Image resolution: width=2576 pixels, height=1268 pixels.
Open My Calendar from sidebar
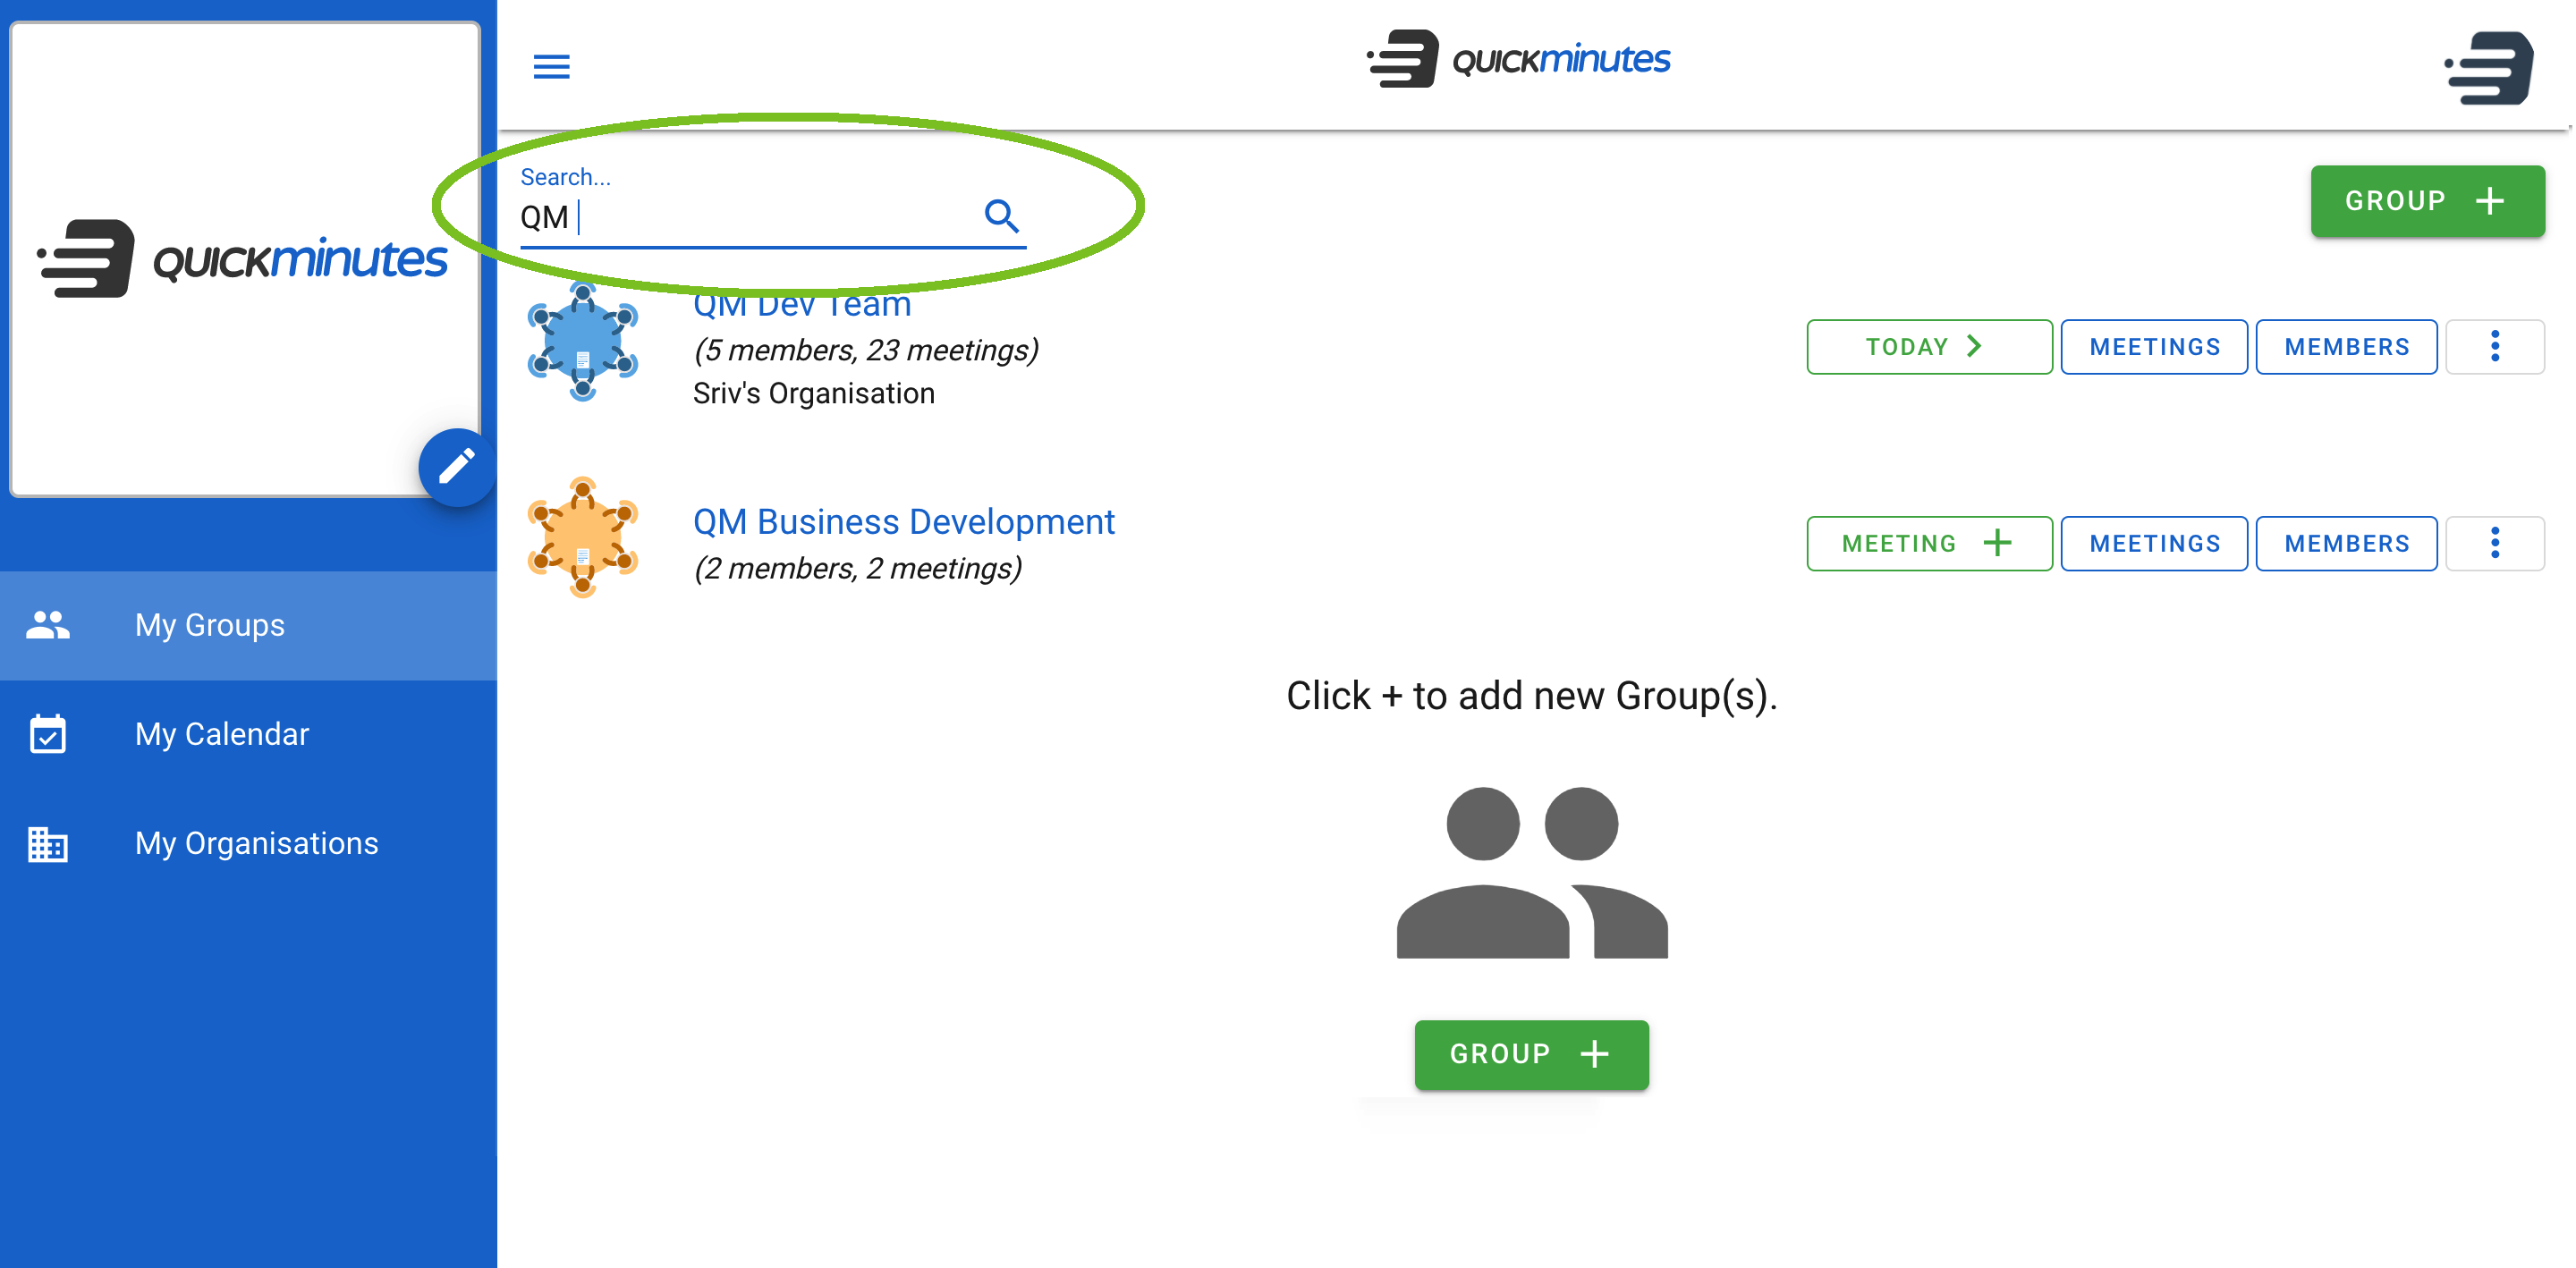(x=248, y=734)
